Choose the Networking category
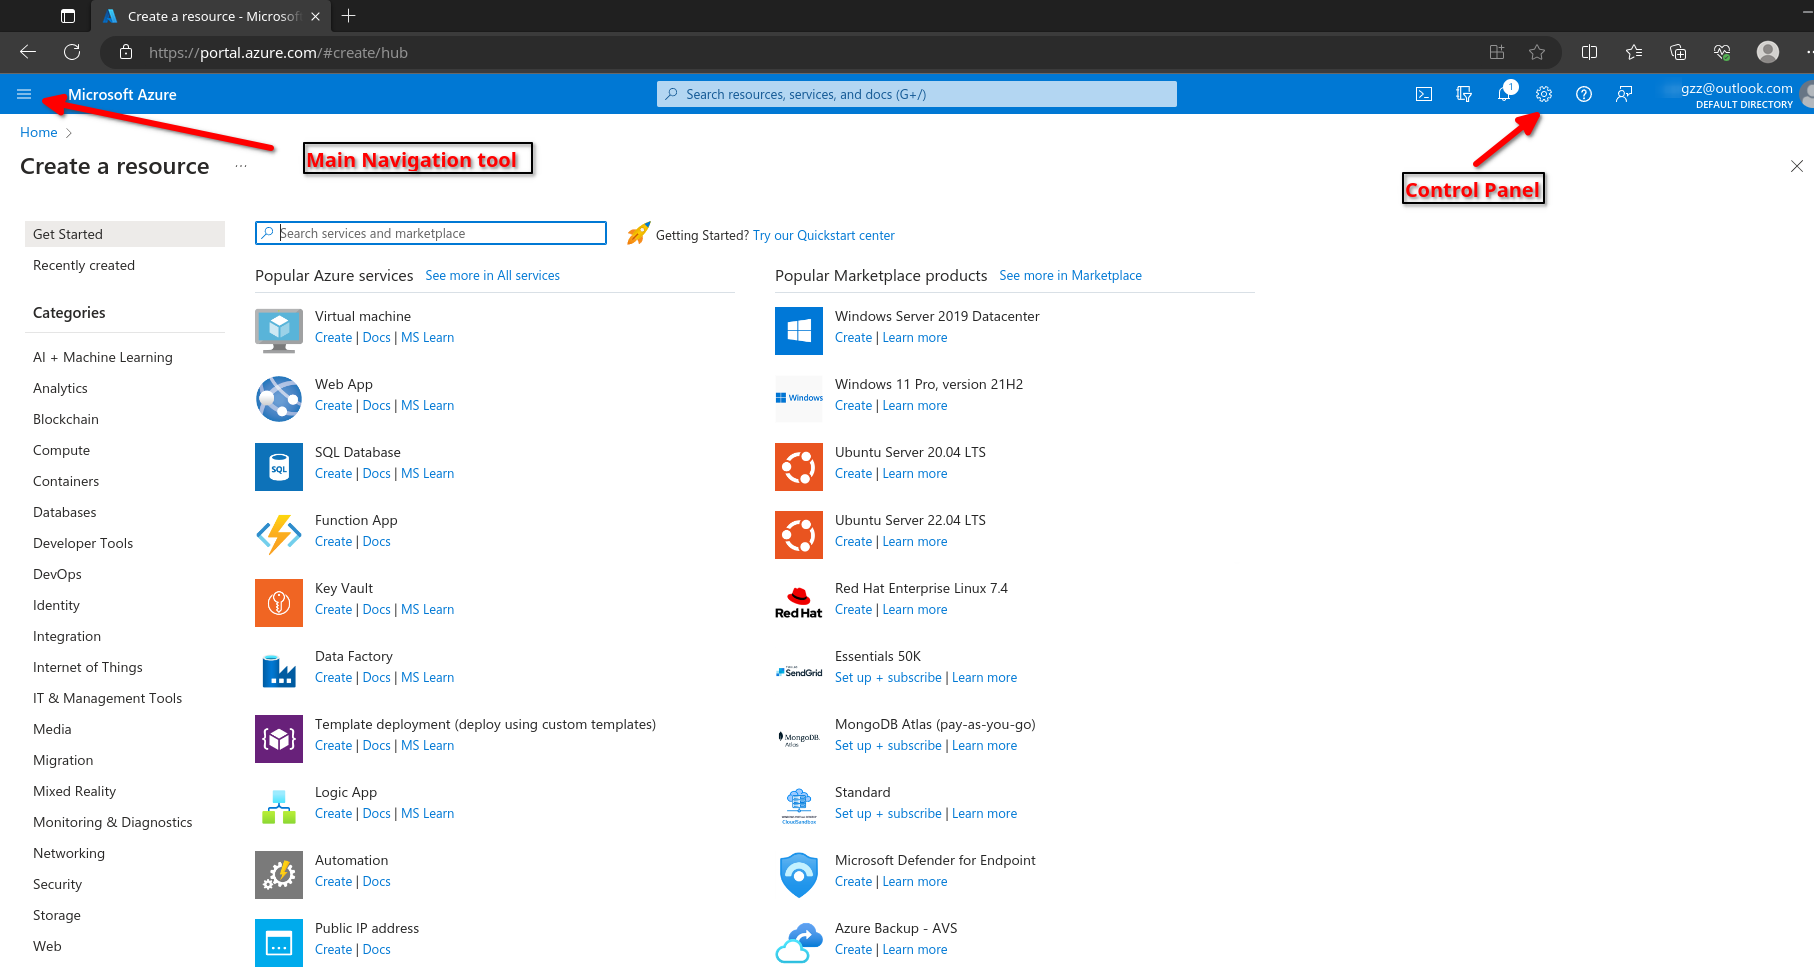 (69, 853)
